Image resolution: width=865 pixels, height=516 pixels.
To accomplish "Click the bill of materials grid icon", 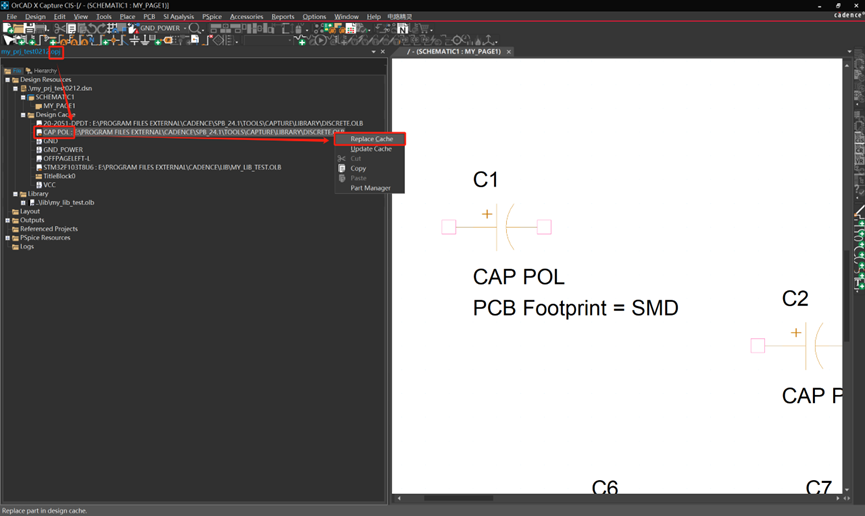I will pos(350,28).
